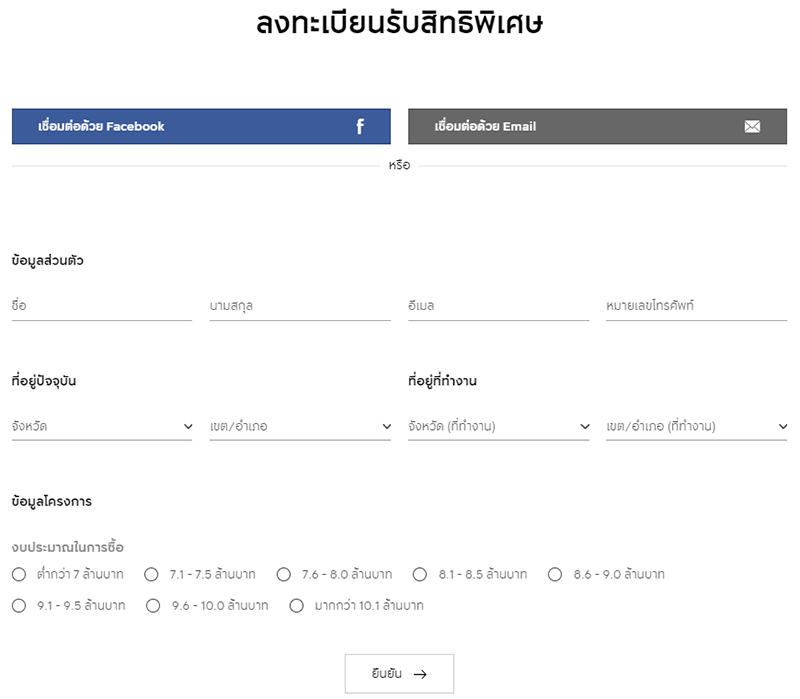Click the หมายเลขโทรศัพท์ phone number field
Image resolution: width=800 pixels, height=699 pixels.
[x=696, y=306]
